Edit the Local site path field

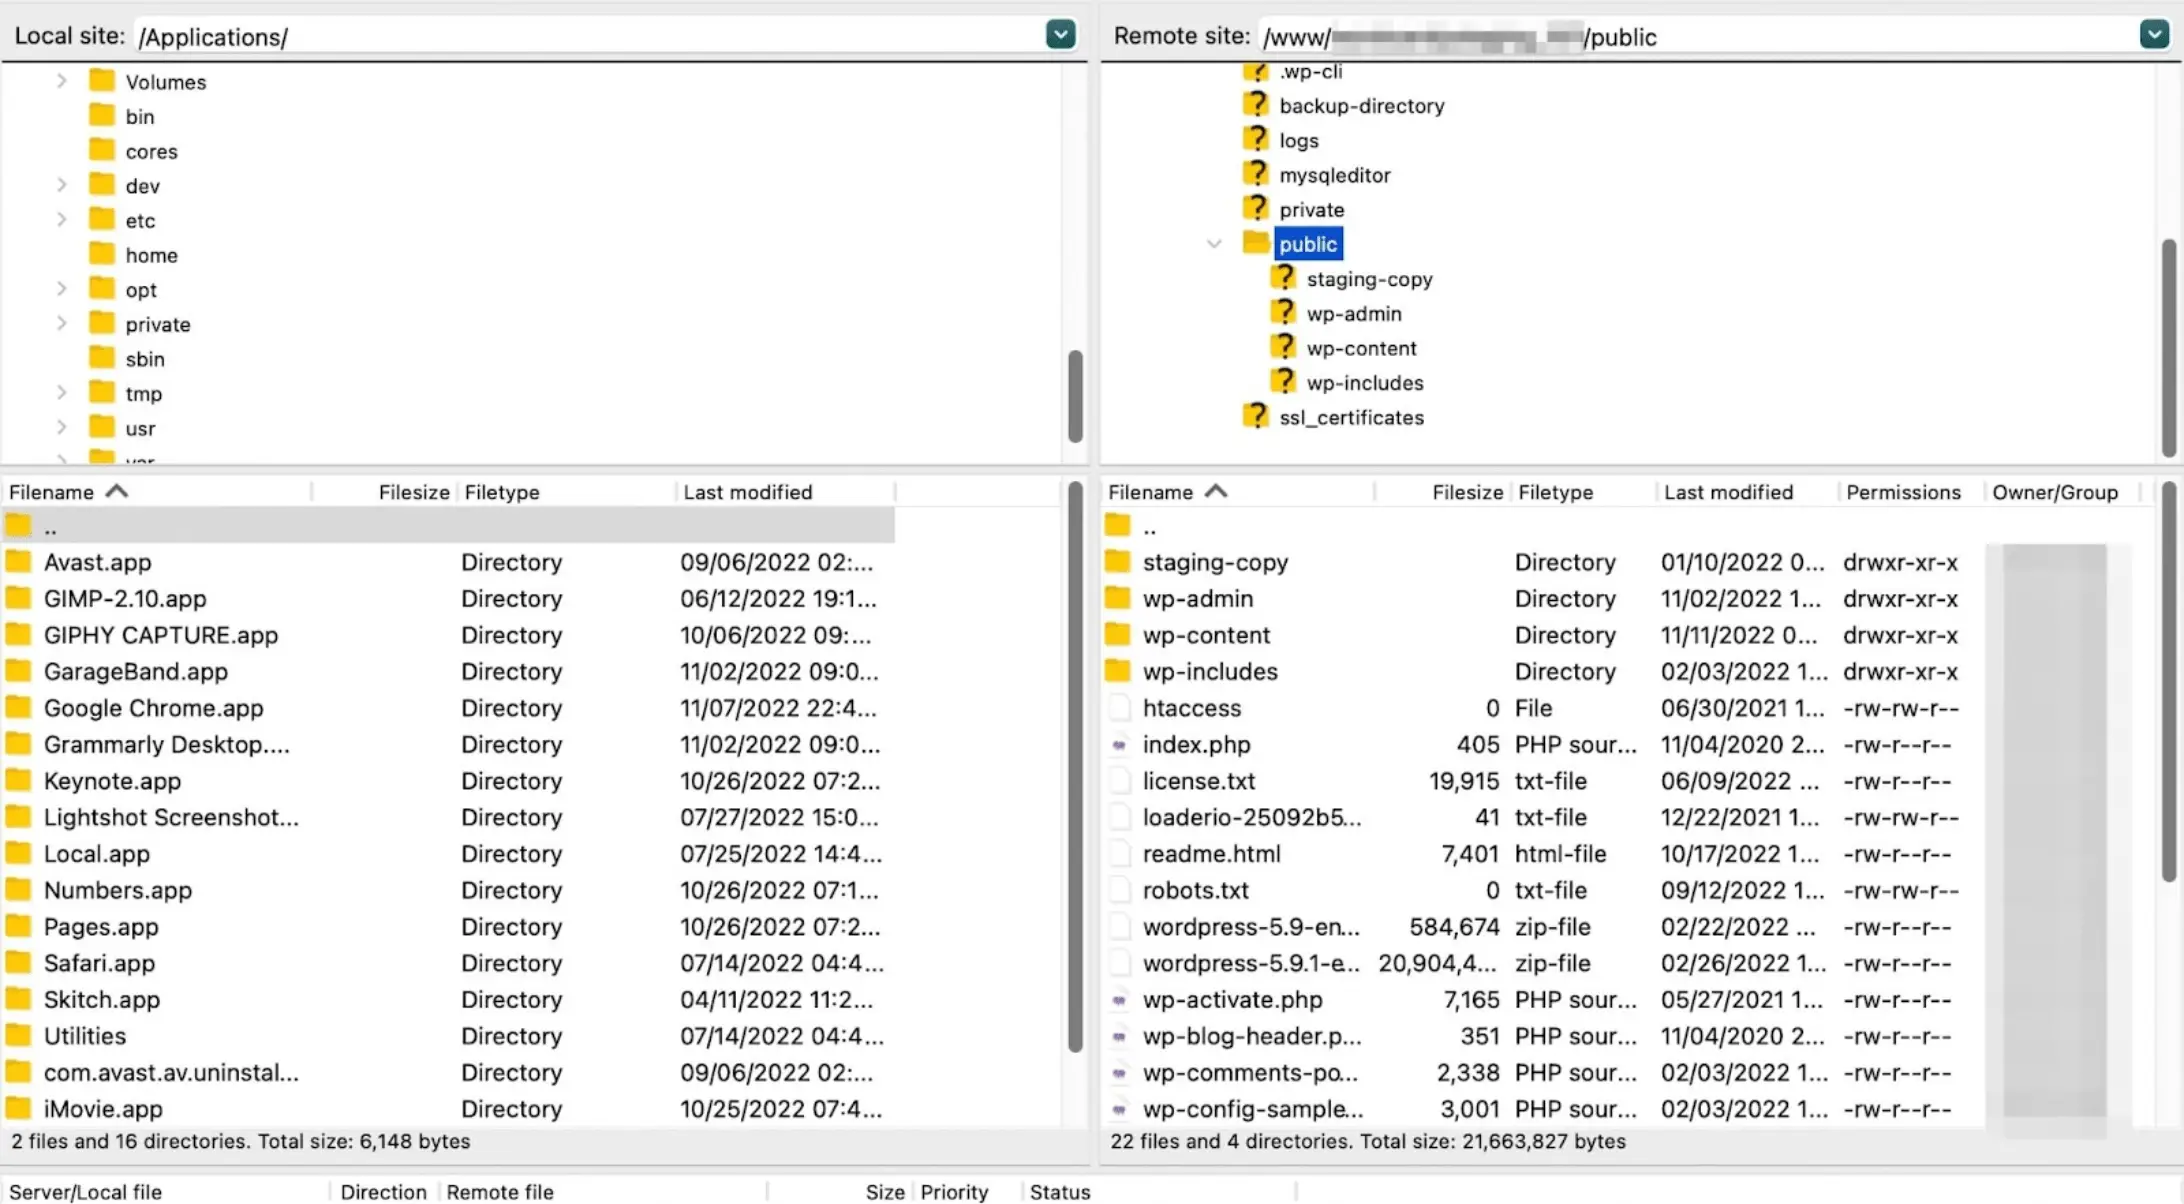590,37
